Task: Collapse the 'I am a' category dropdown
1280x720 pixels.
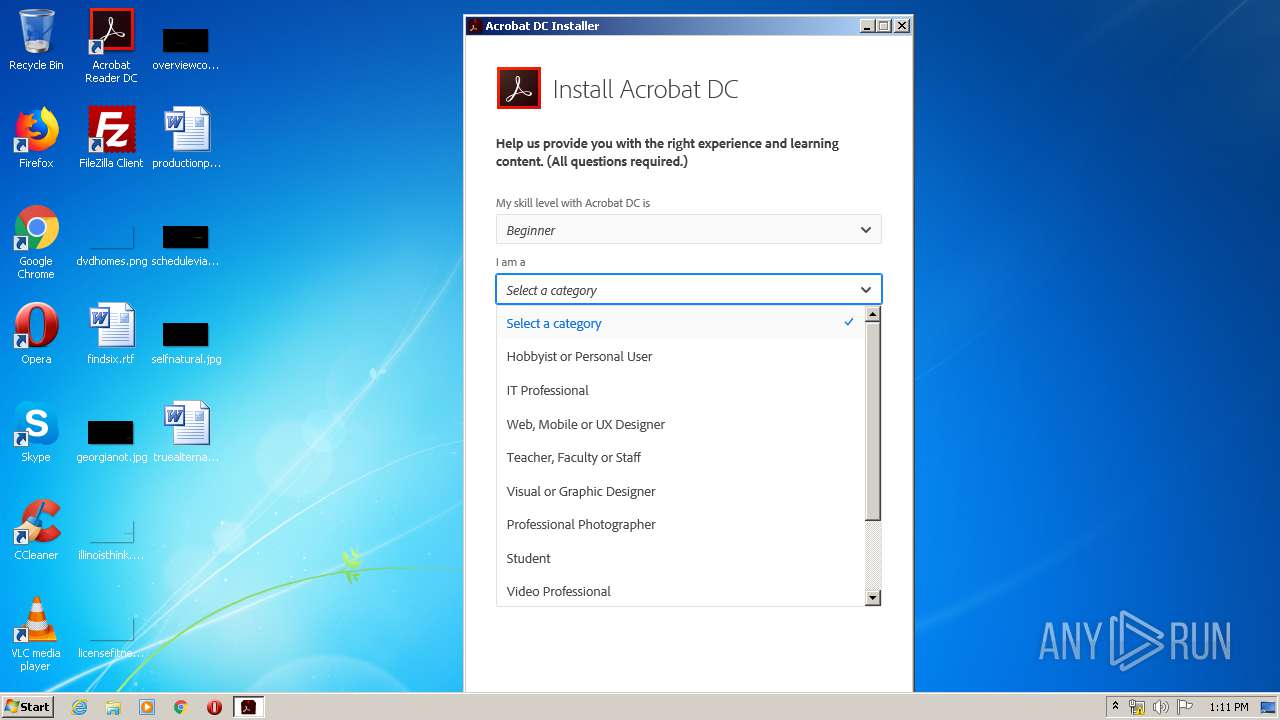Action: coord(688,290)
